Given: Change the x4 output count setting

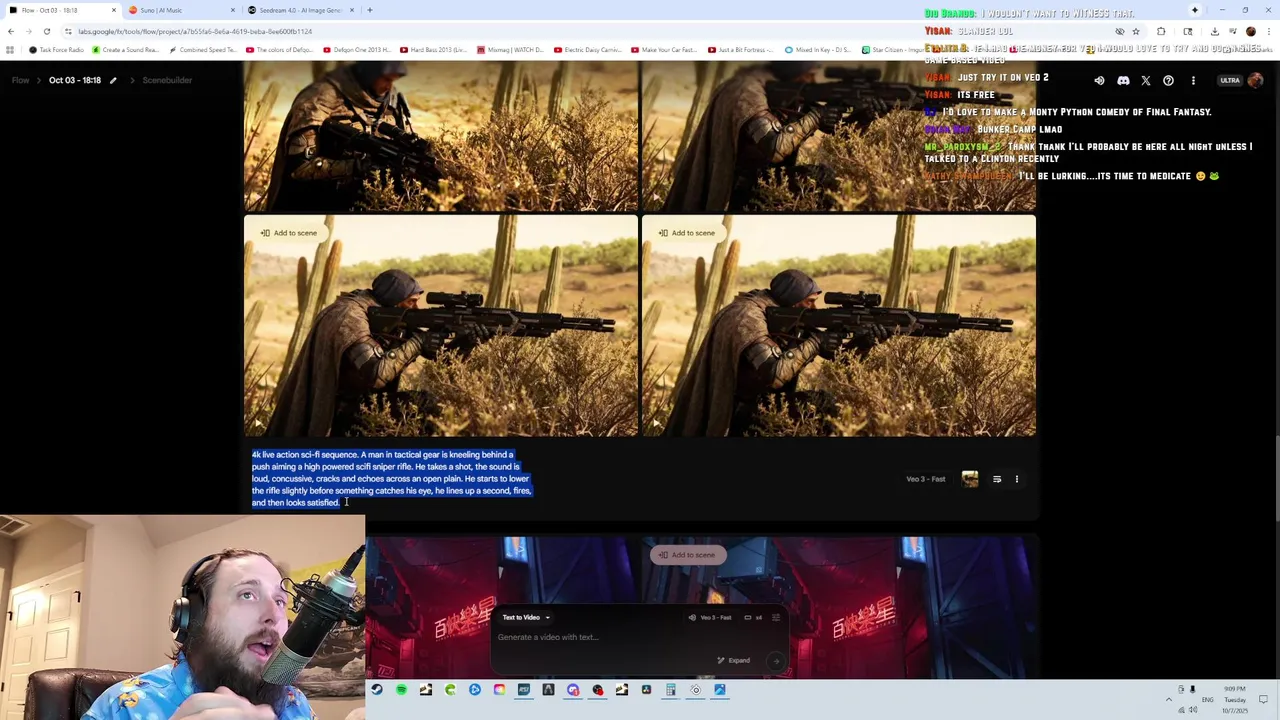Looking at the screenshot, I should point(753,617).
